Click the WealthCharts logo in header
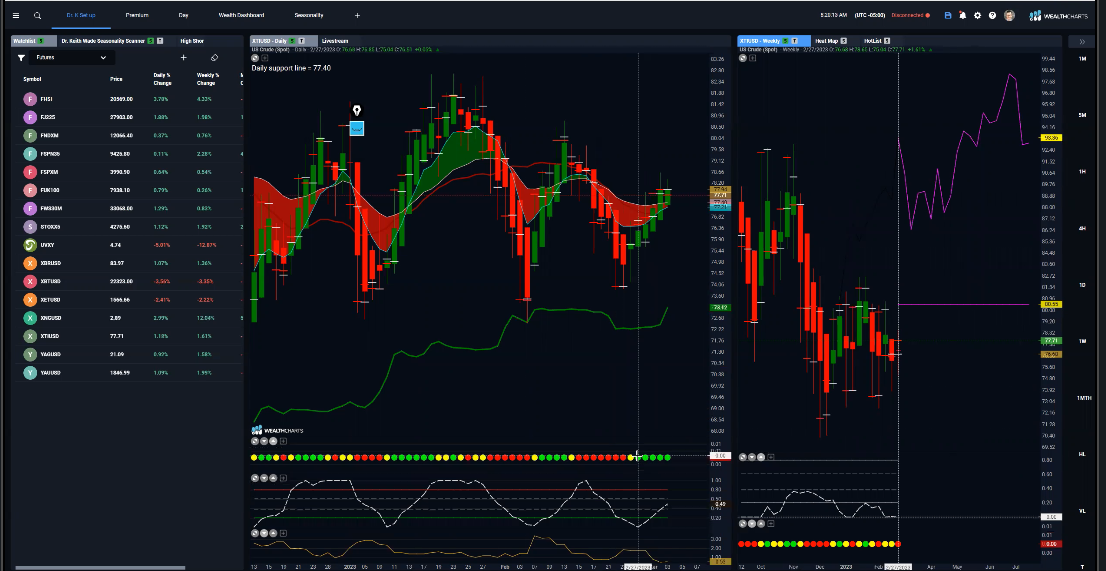Image resolution: width=1106 pixels, height=571 pixels. click(x=1058, y=15)
